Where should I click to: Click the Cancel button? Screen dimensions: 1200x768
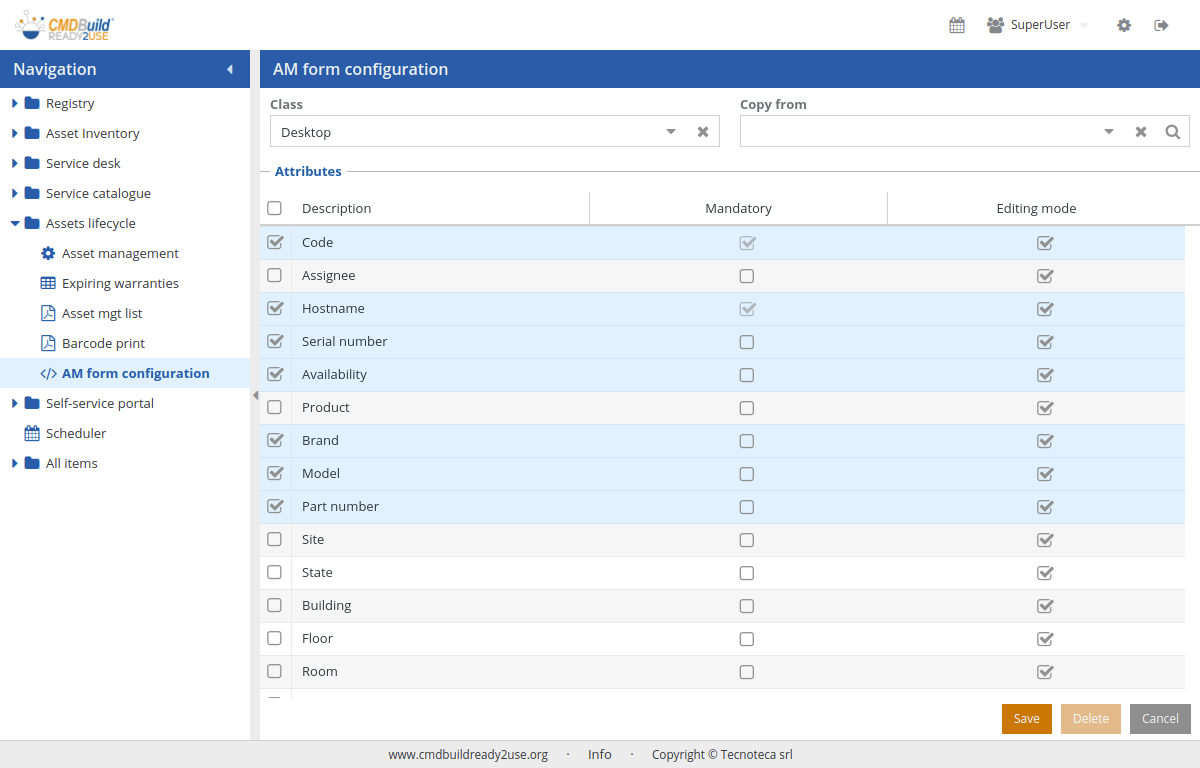(x=1160, y=719)
